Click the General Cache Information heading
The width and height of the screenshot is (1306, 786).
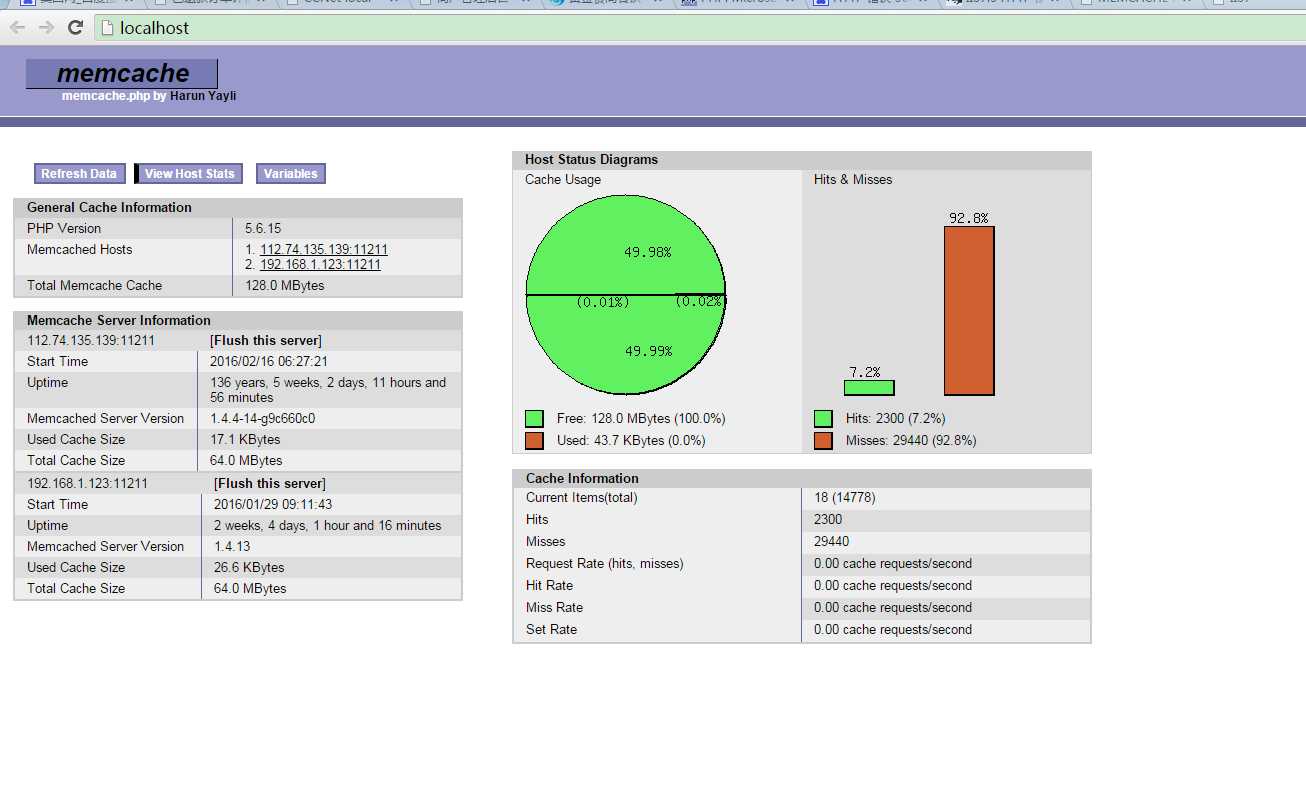109,207
